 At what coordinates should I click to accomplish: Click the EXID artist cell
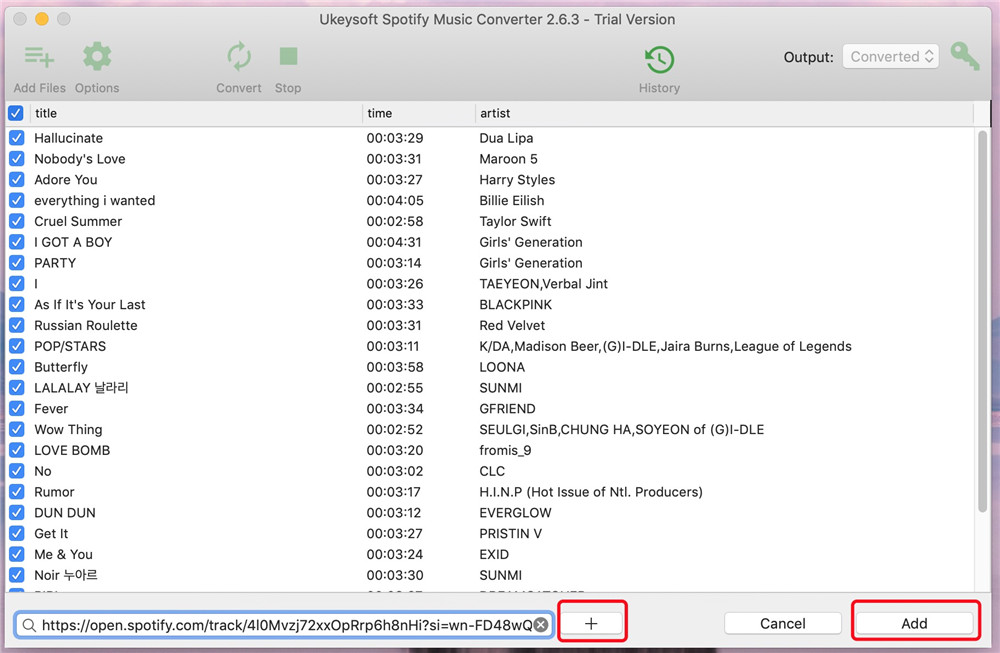[x=494, y=554]
